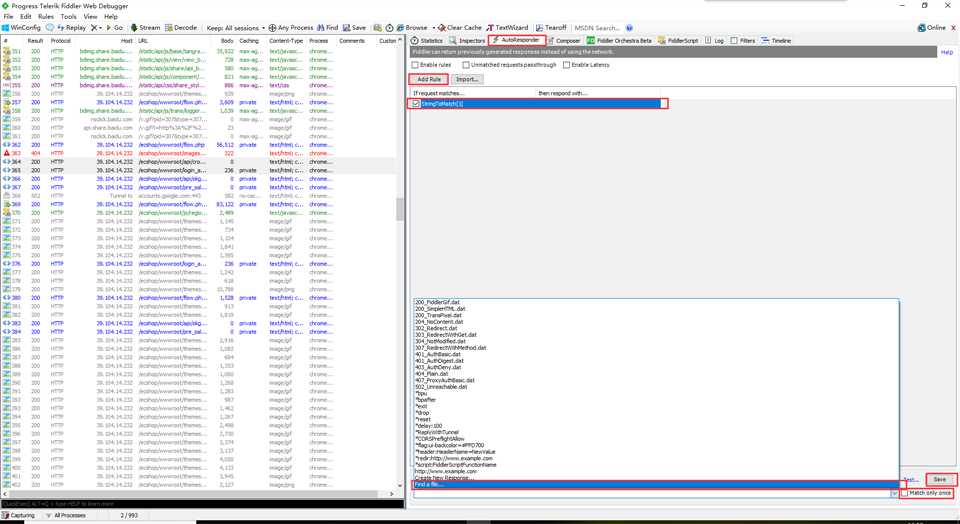Toggle Capturing in the status bar
Image resolution: width=960 pixels, height=524 pixels.
pos(18,515)
